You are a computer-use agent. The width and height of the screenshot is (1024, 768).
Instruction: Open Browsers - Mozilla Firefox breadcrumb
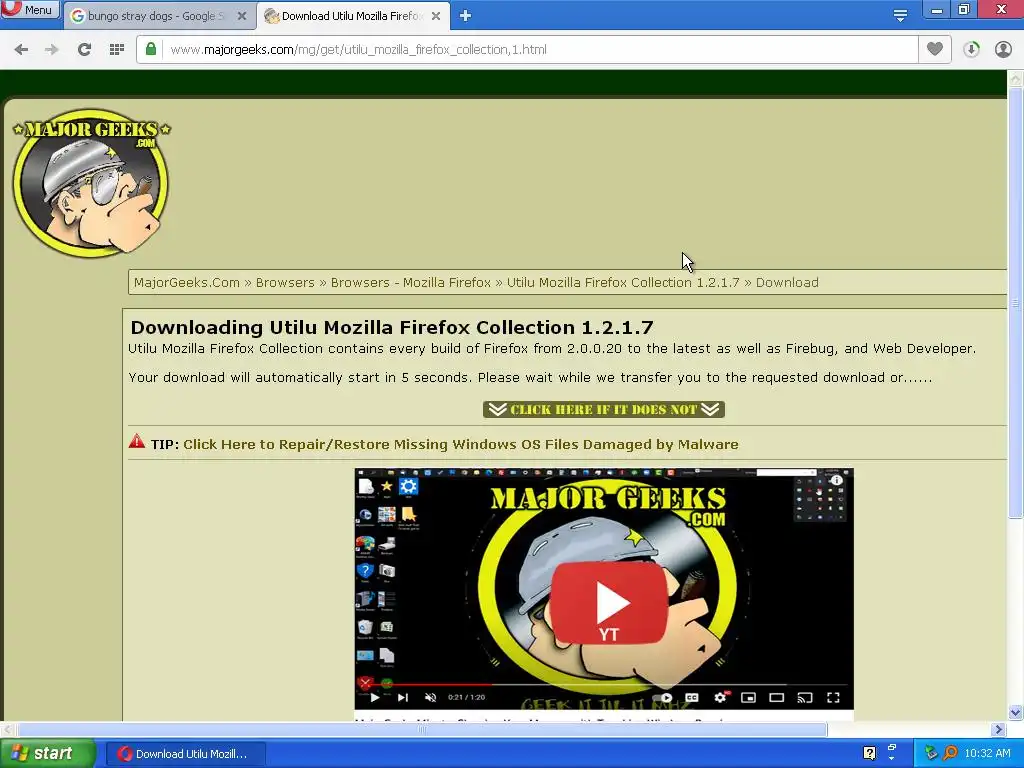(x=411, y=283)
